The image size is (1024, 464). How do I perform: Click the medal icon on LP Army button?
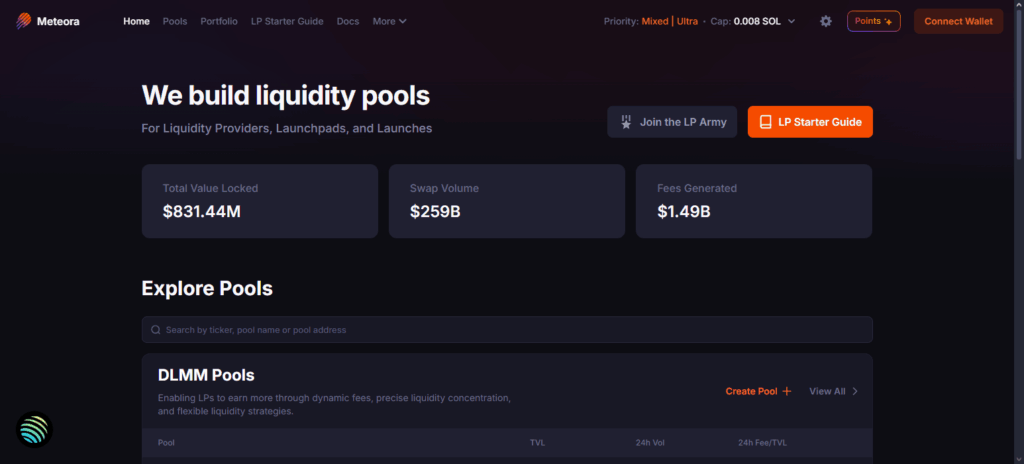[626, 122]
